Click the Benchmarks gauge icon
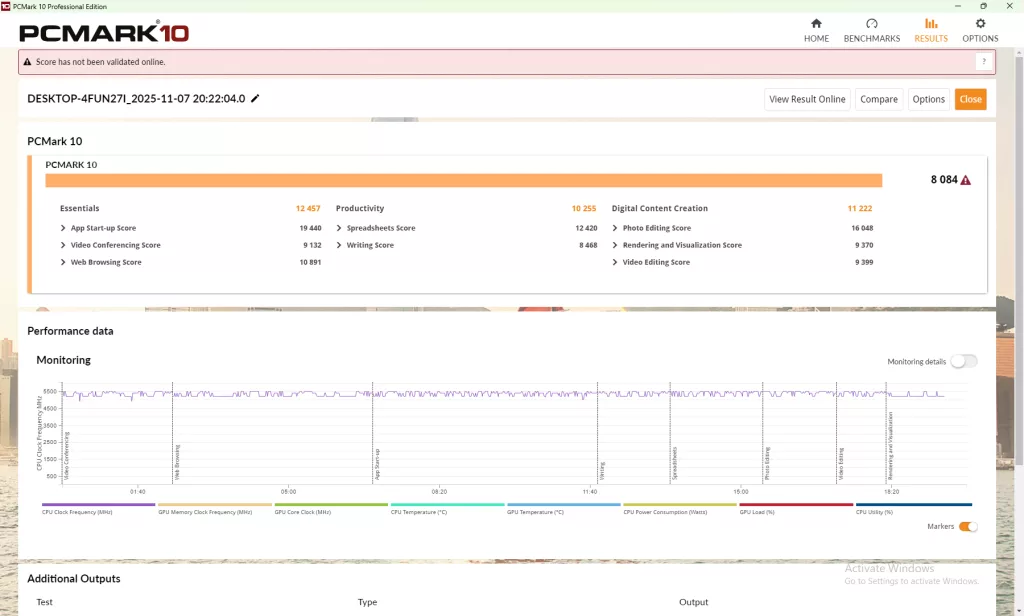 click(871, 24)
